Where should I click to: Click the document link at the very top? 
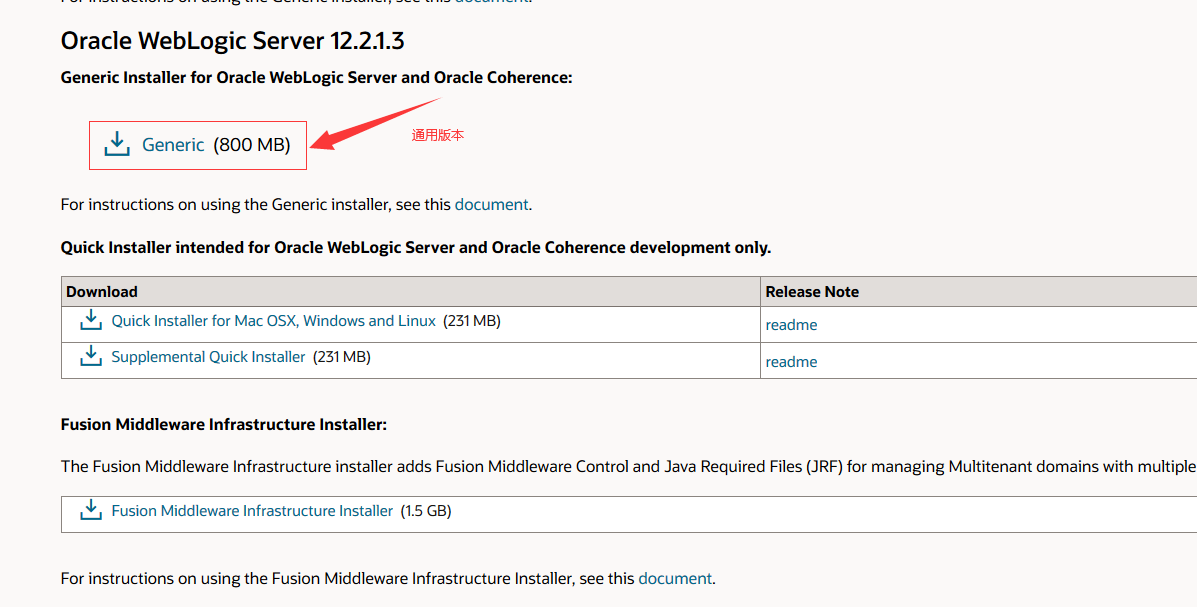[492, 2]
